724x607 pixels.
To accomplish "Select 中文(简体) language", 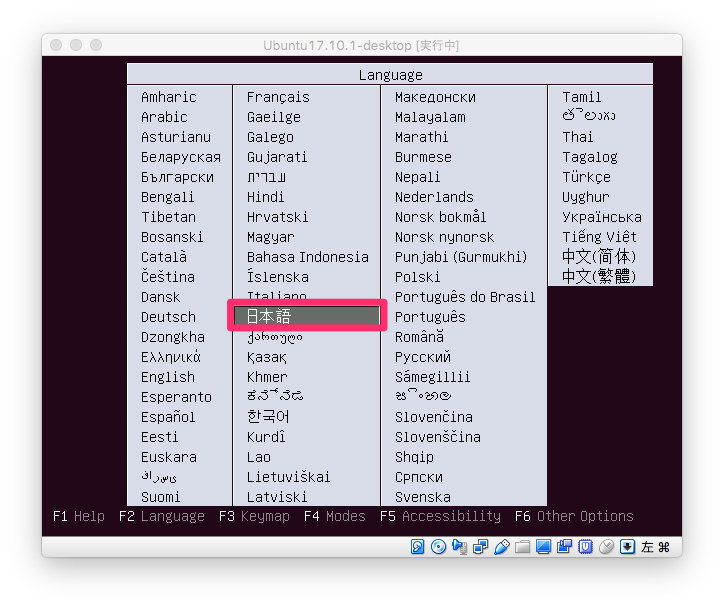I will [x=599, y=256].
